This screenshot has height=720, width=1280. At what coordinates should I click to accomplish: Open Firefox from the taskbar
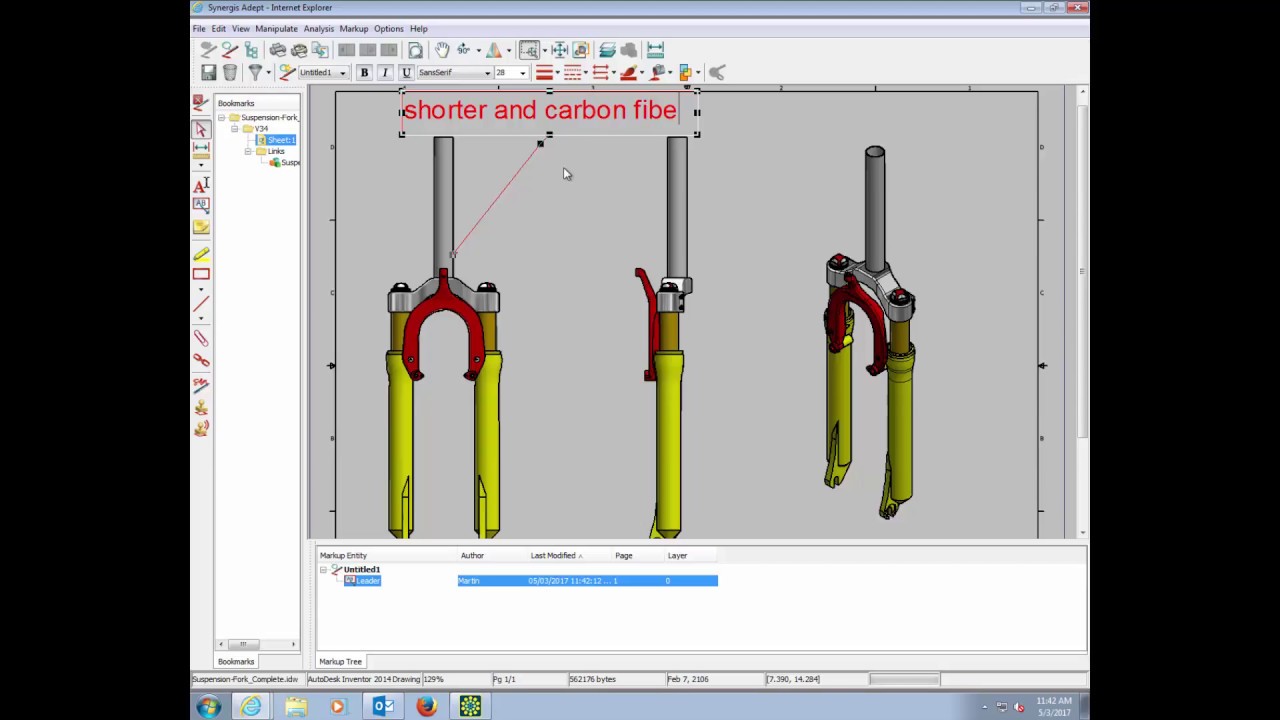pyautogui.click(x=427, y=707)
